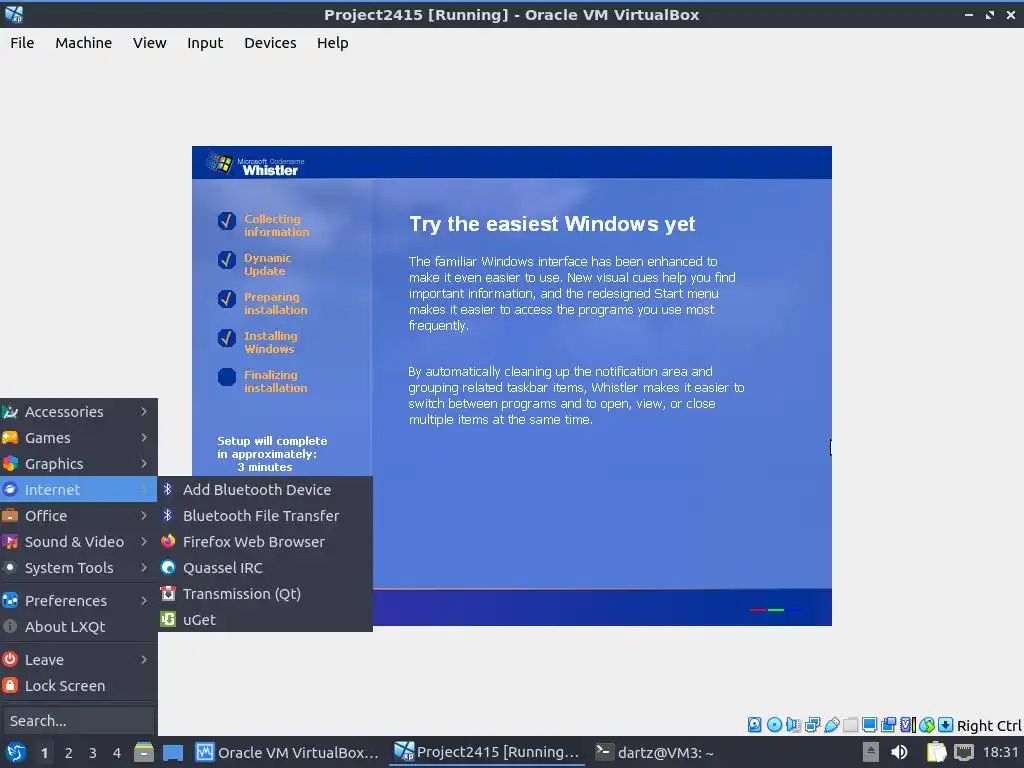Viewport: 1024px width, 768px height.
Task: Switch to Oracle VM VirtualBox taskbar window
Action: (287, 753)
